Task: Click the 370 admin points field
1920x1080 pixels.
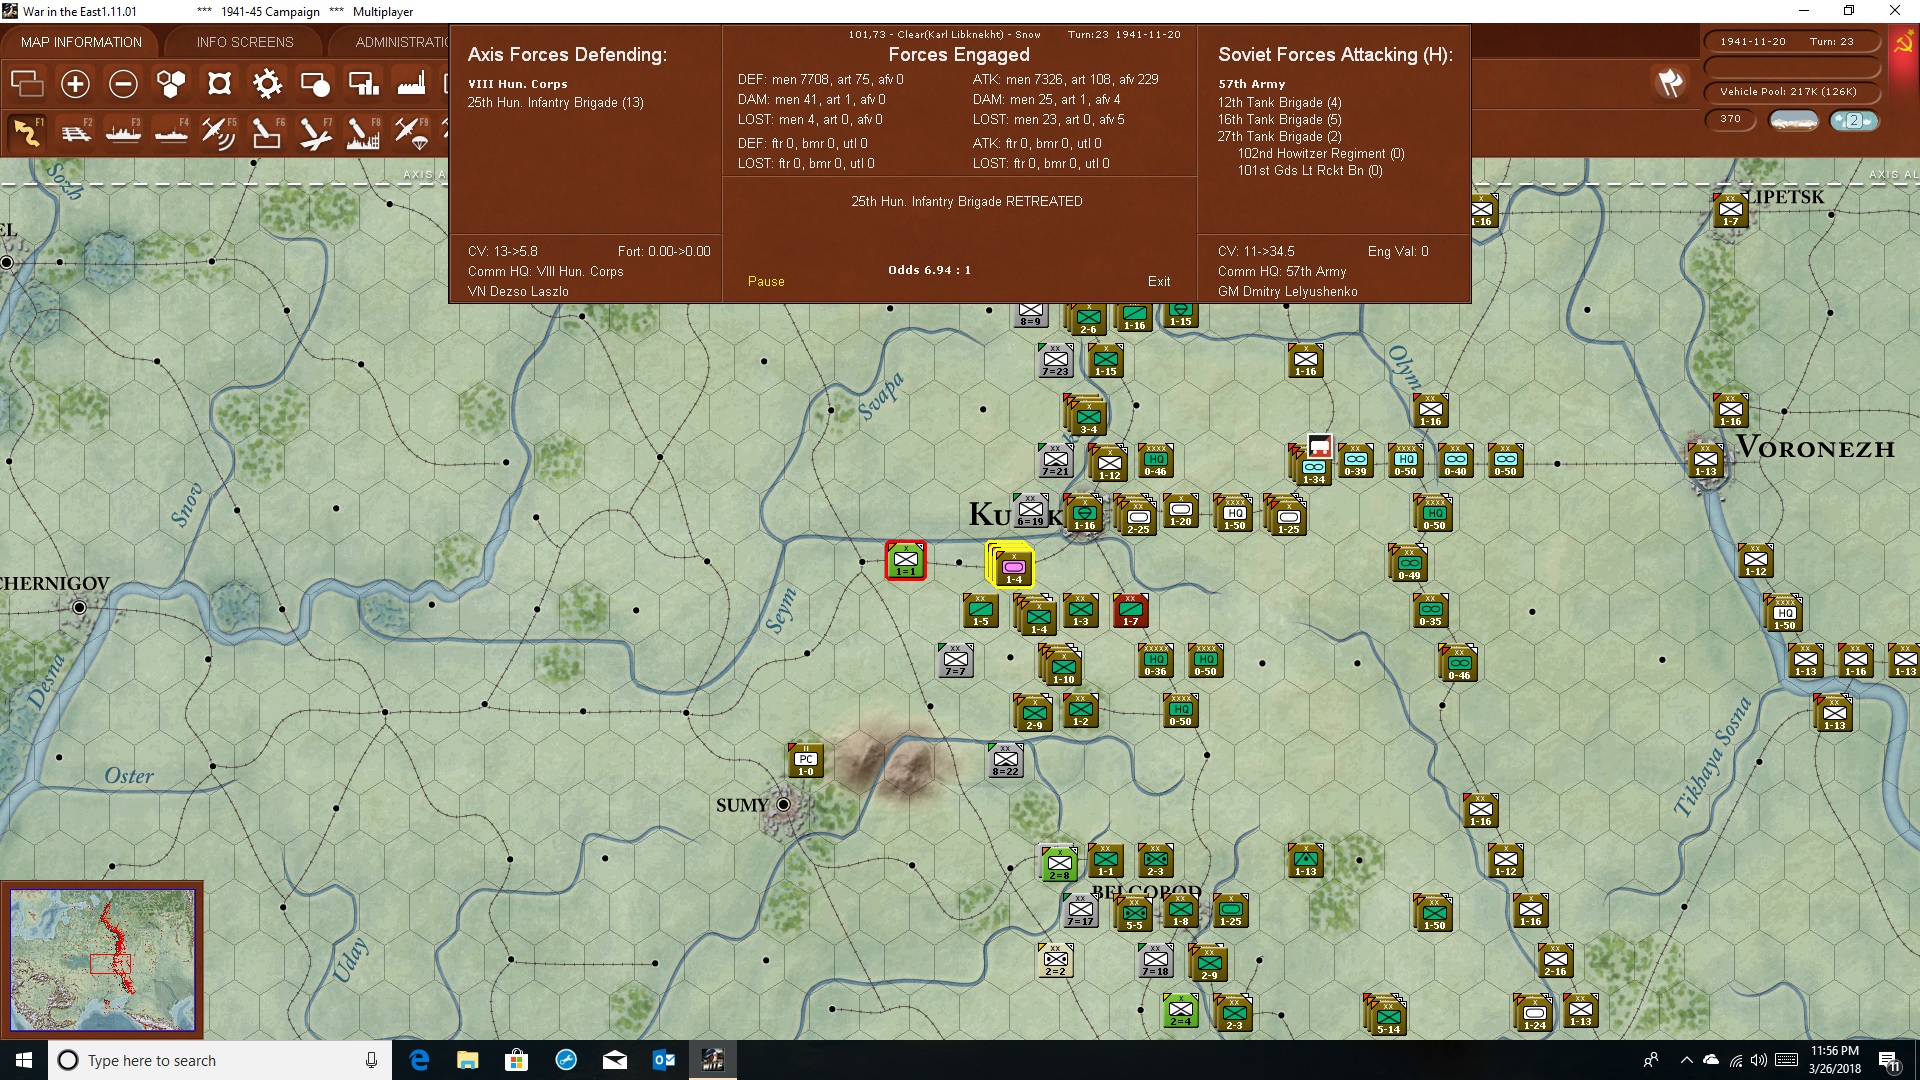Action: click(x=1731, y=119)
